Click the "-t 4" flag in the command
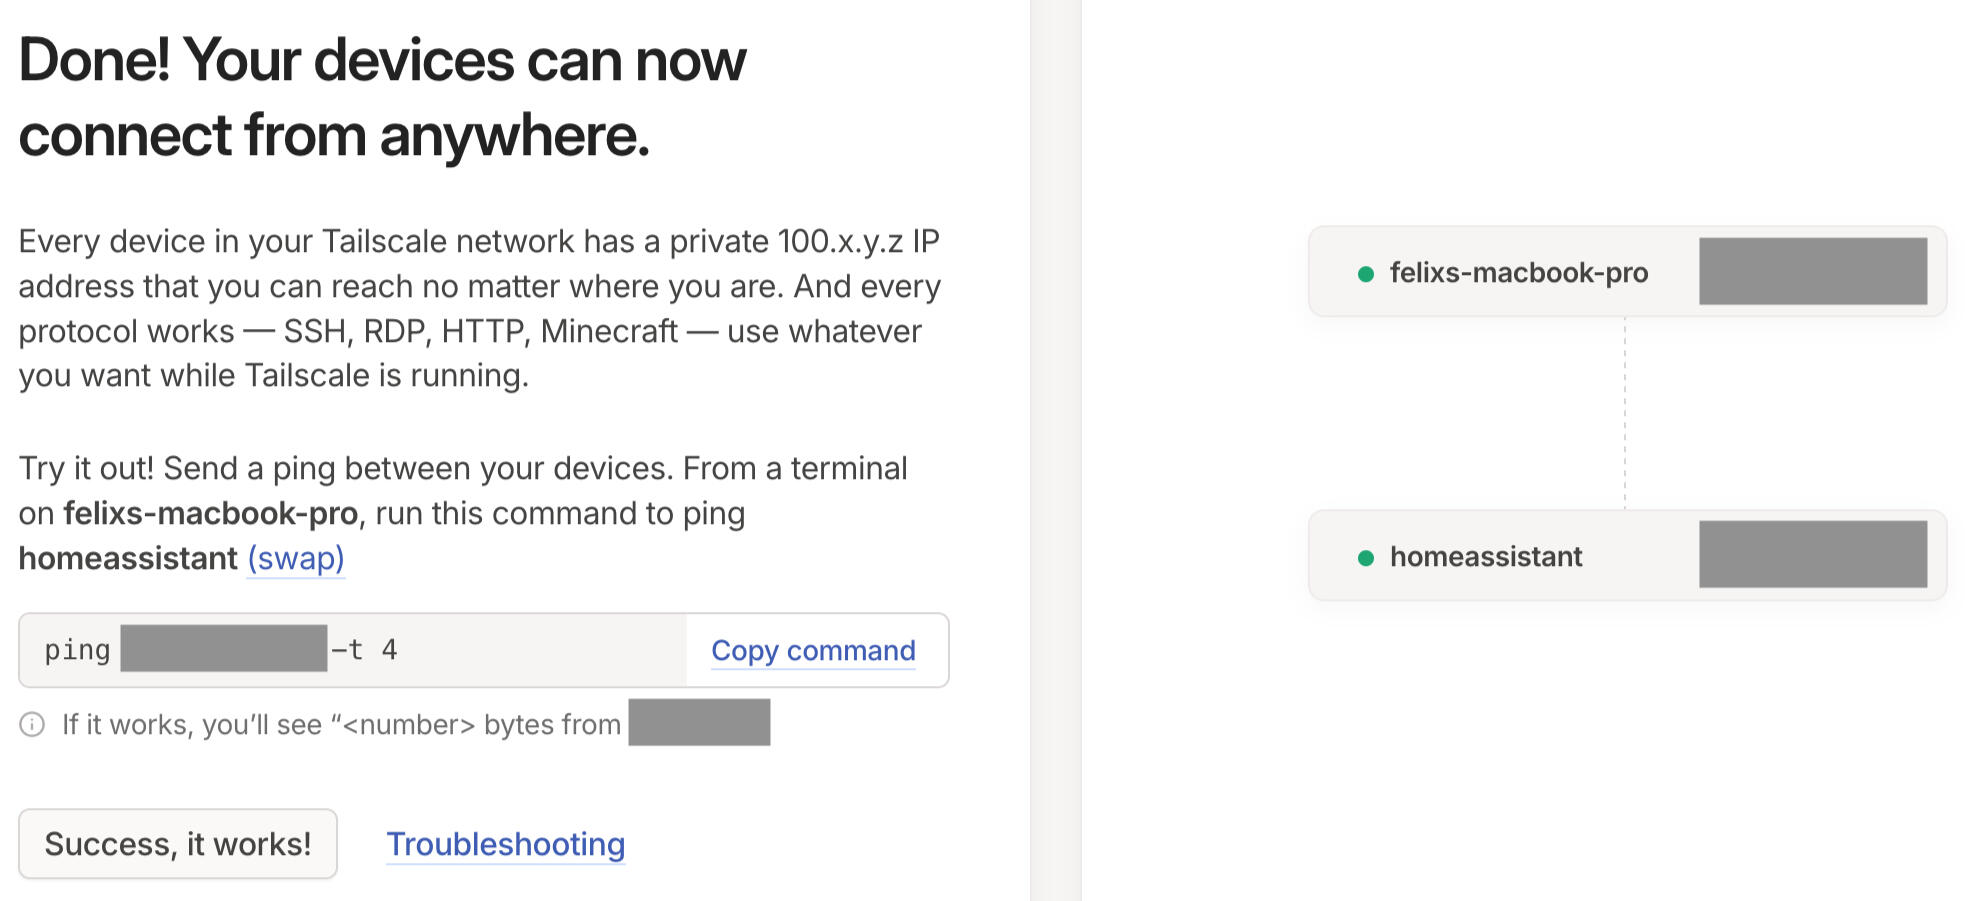Screen dimensions: 1965x901 point(365,650)
